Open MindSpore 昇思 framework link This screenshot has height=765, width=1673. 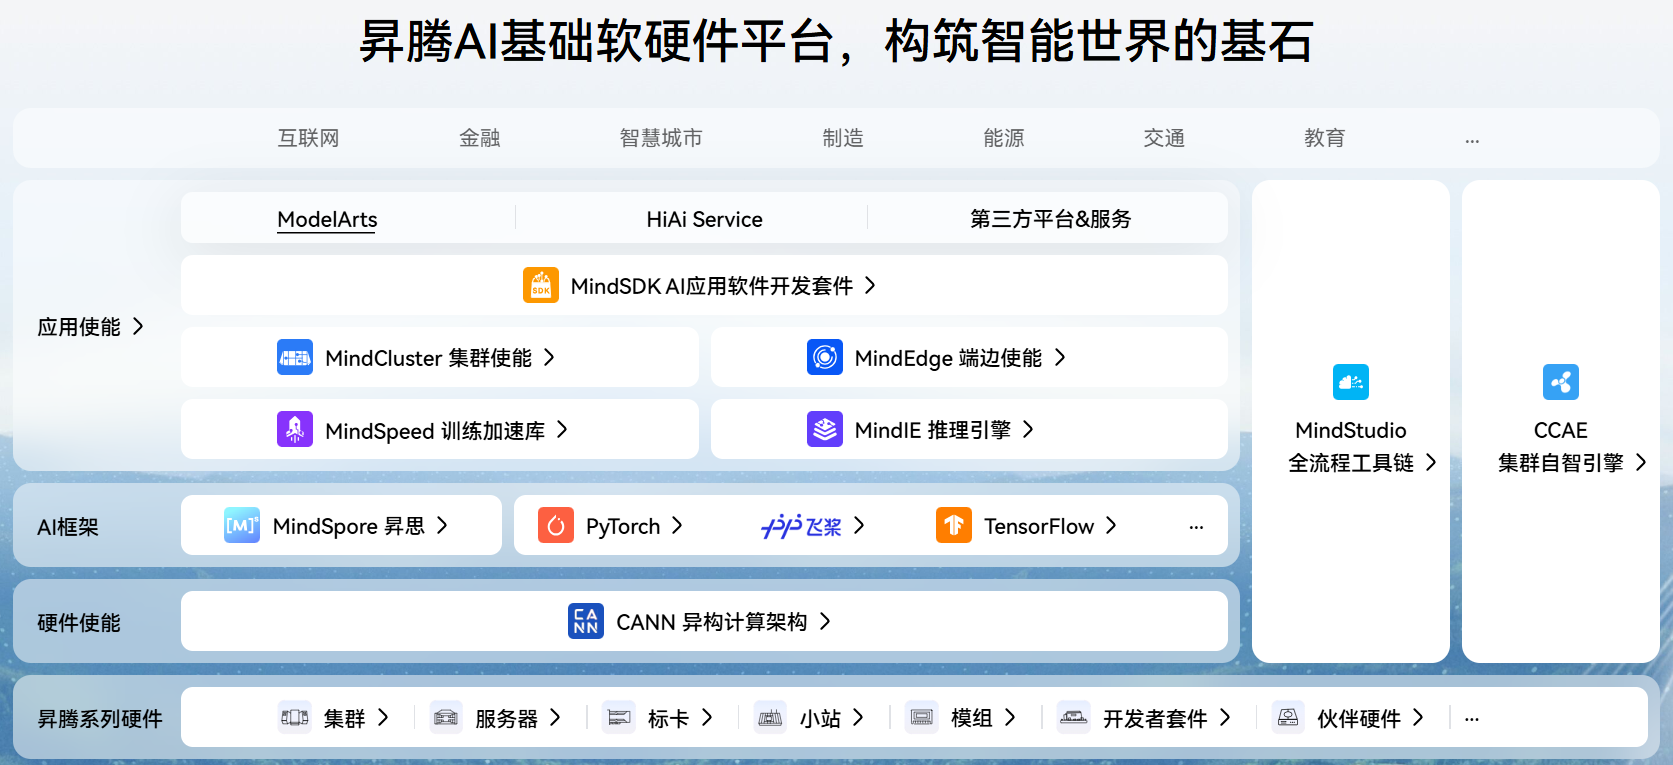pyautogui.click(x=349, y=526)
